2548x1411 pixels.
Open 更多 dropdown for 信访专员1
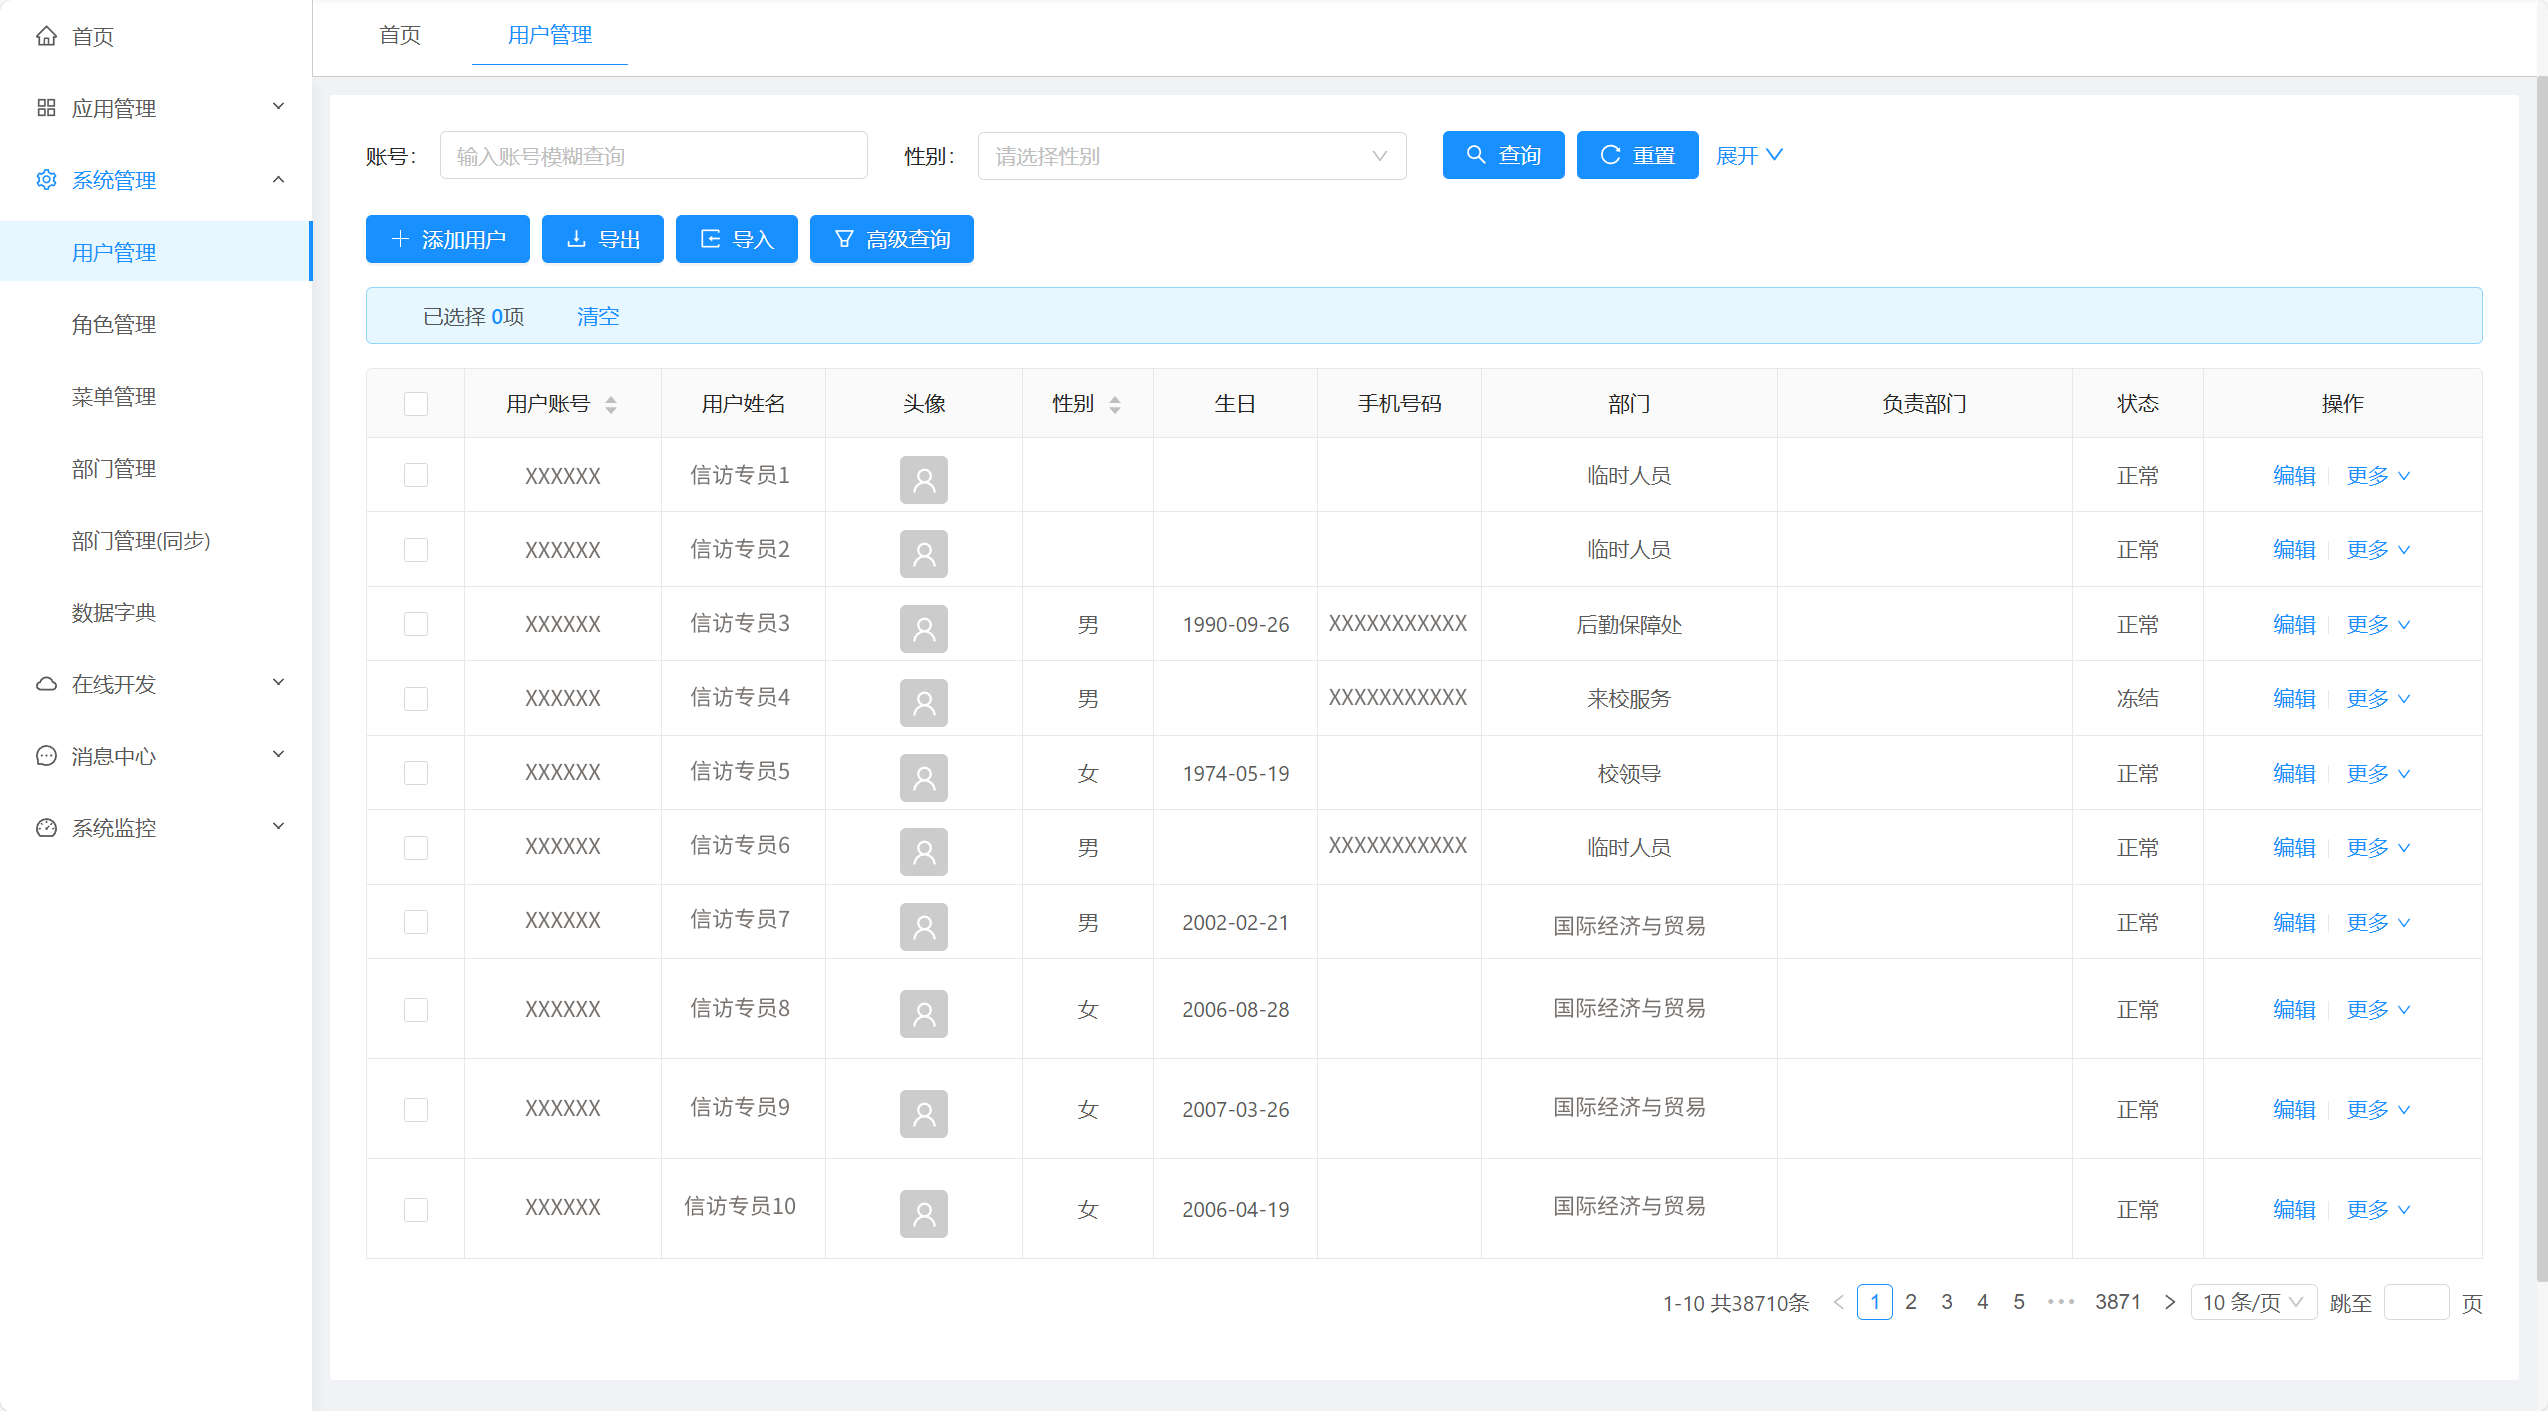click(2378, 476)
